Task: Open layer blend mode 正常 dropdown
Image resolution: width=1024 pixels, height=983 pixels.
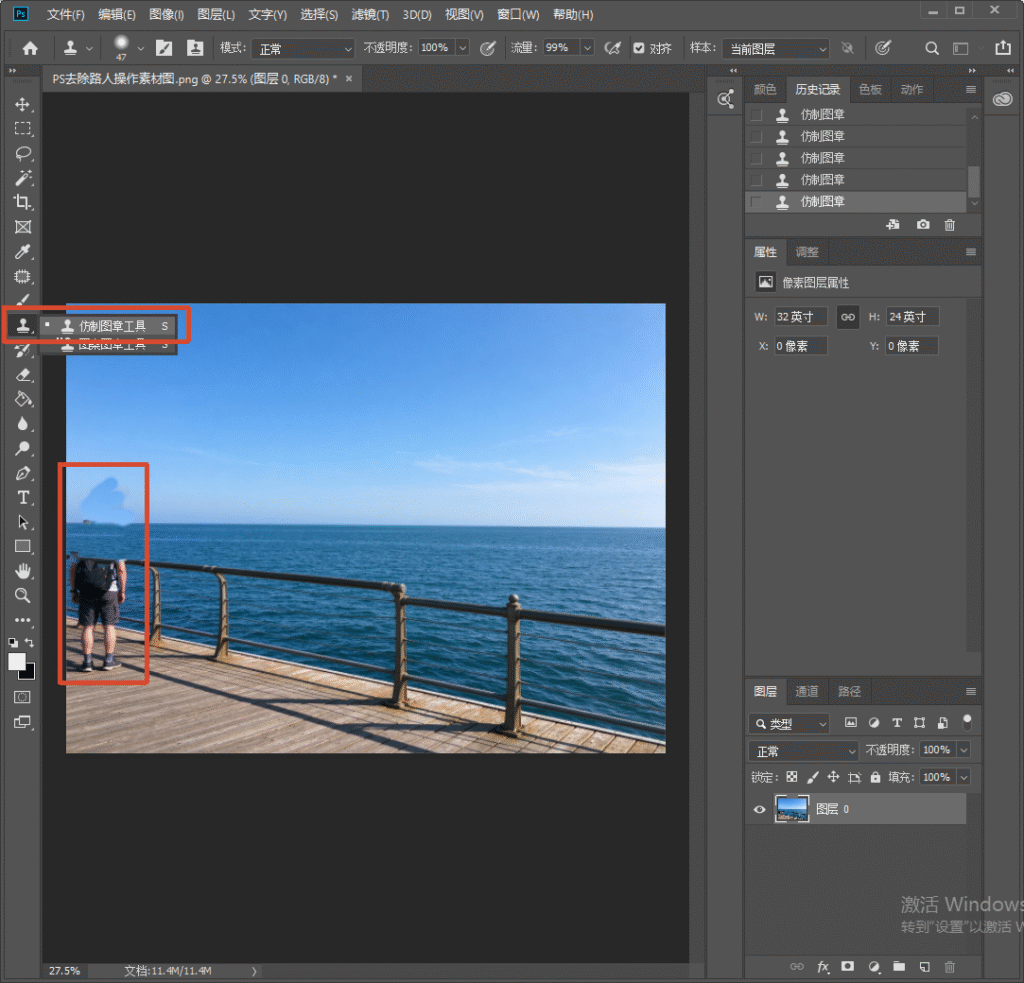Action: (x=803, y=751)
